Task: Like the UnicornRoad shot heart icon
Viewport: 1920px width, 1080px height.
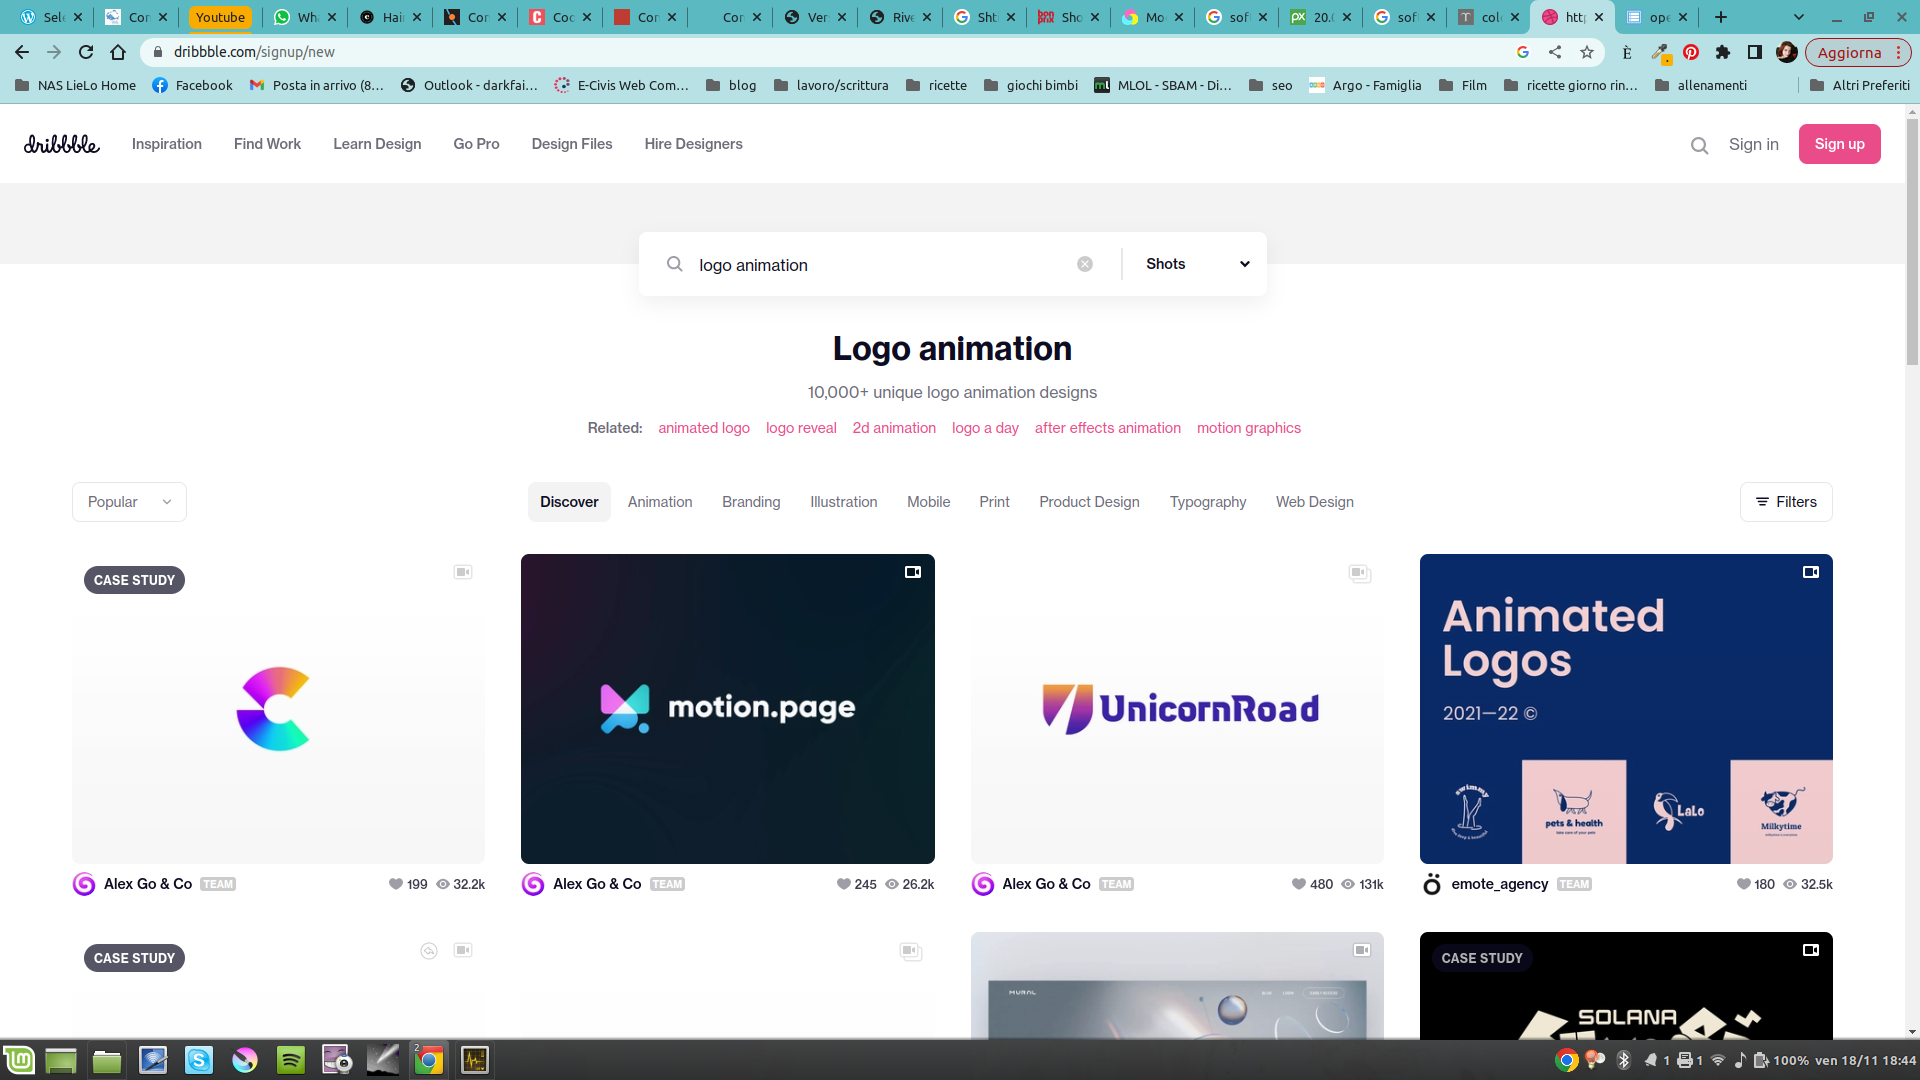Action: click(1299, 884)
